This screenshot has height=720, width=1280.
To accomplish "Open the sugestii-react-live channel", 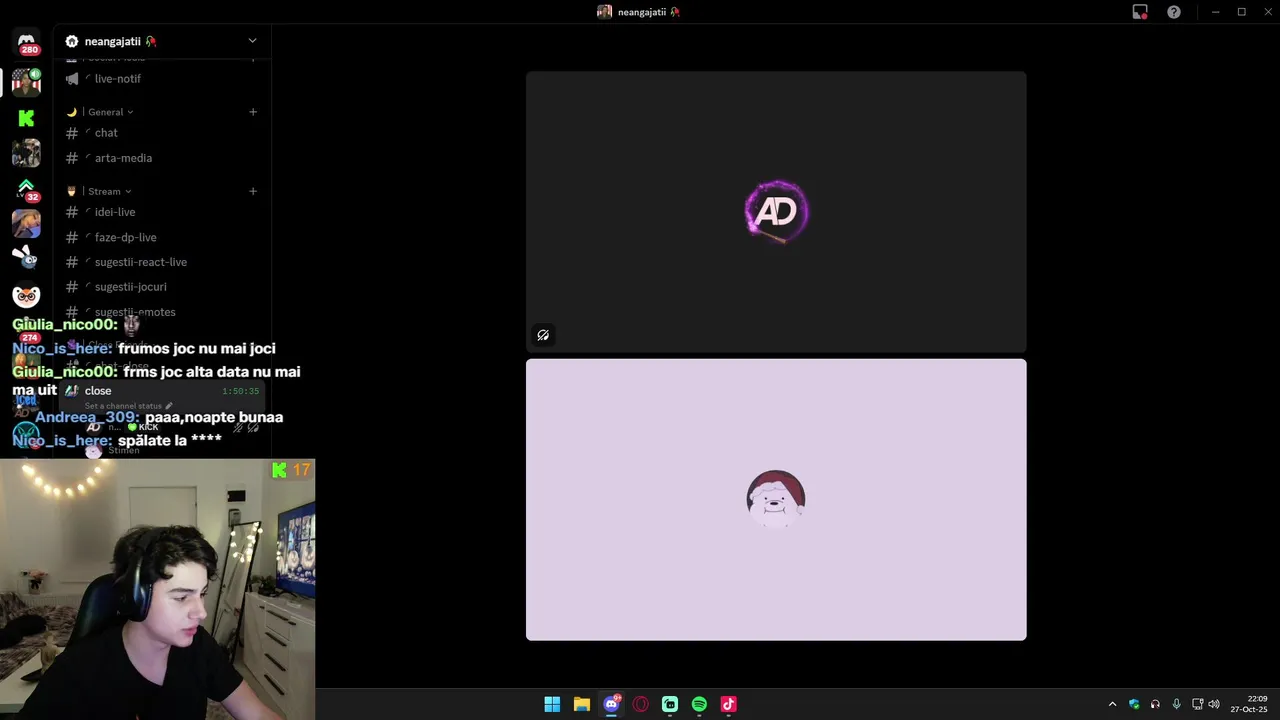I will (160, 262).
